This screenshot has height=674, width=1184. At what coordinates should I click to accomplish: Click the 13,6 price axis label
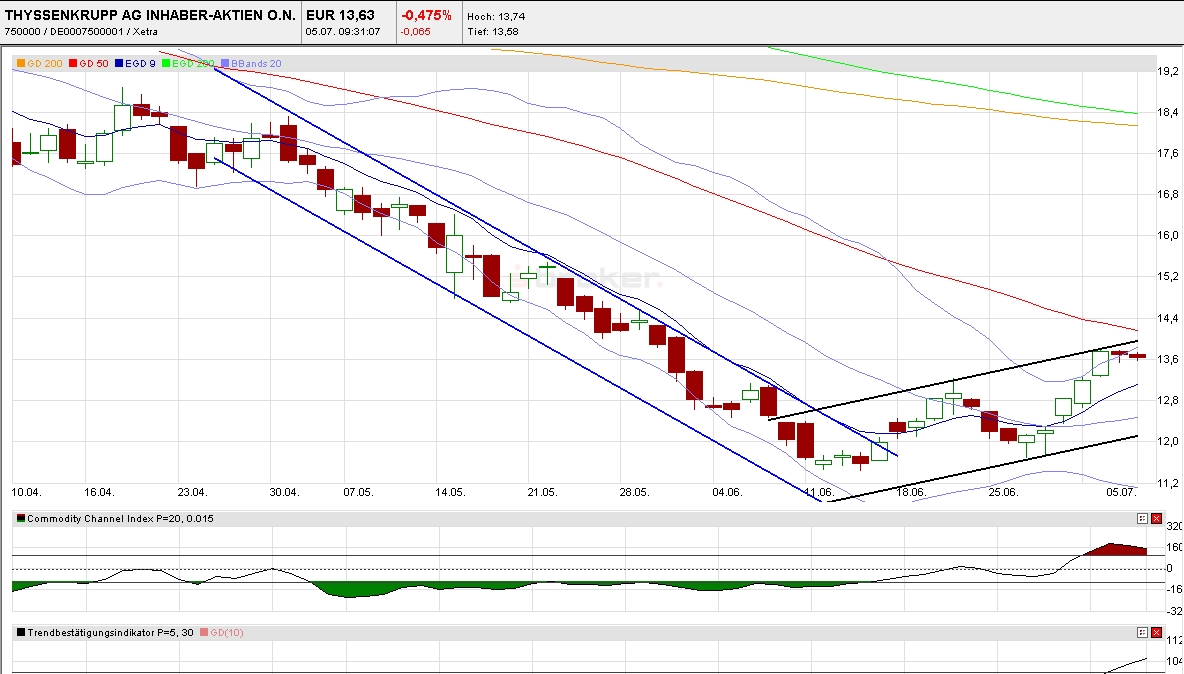click(x=1168, y=359)
